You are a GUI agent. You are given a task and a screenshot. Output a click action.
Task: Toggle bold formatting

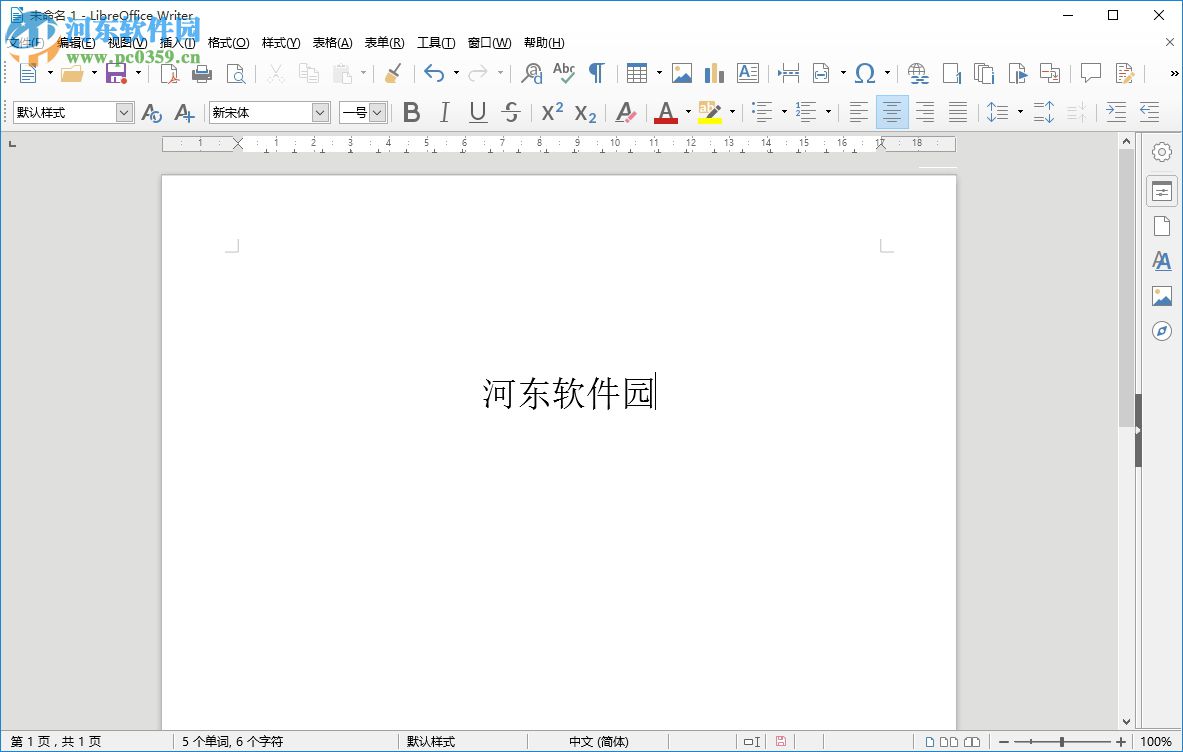411,112
